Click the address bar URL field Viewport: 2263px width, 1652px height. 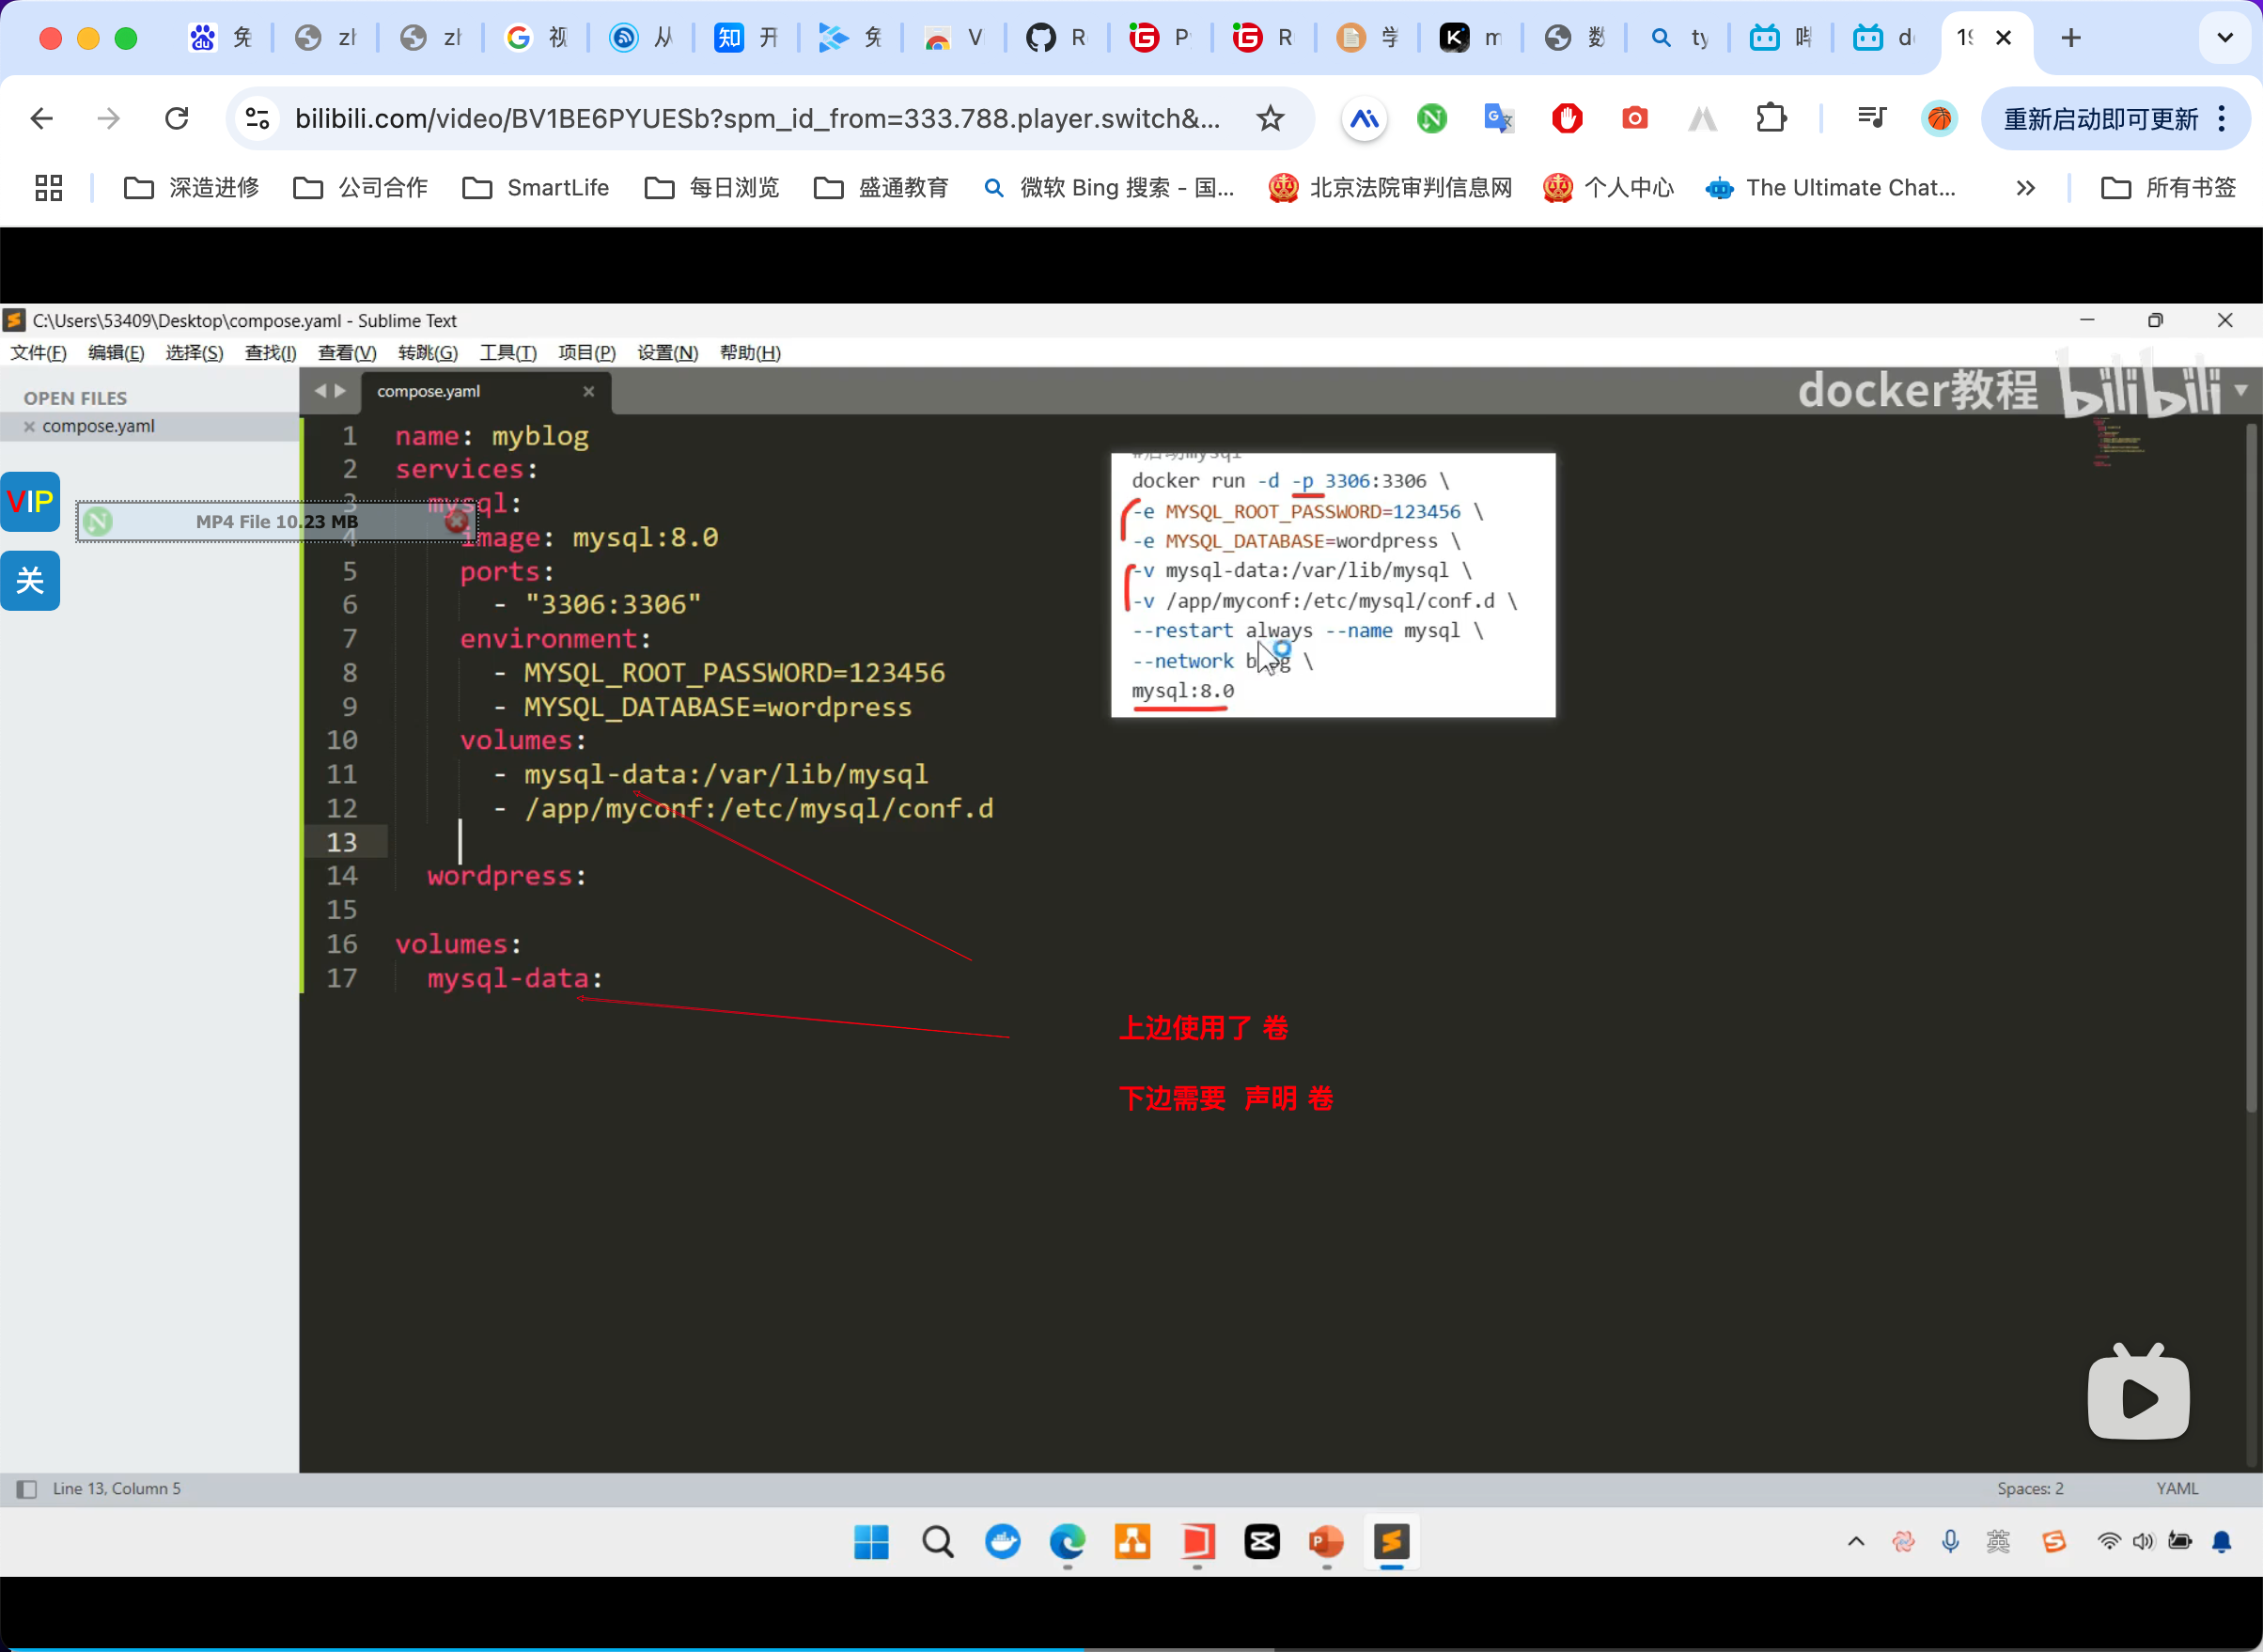(x=756, y=119)
